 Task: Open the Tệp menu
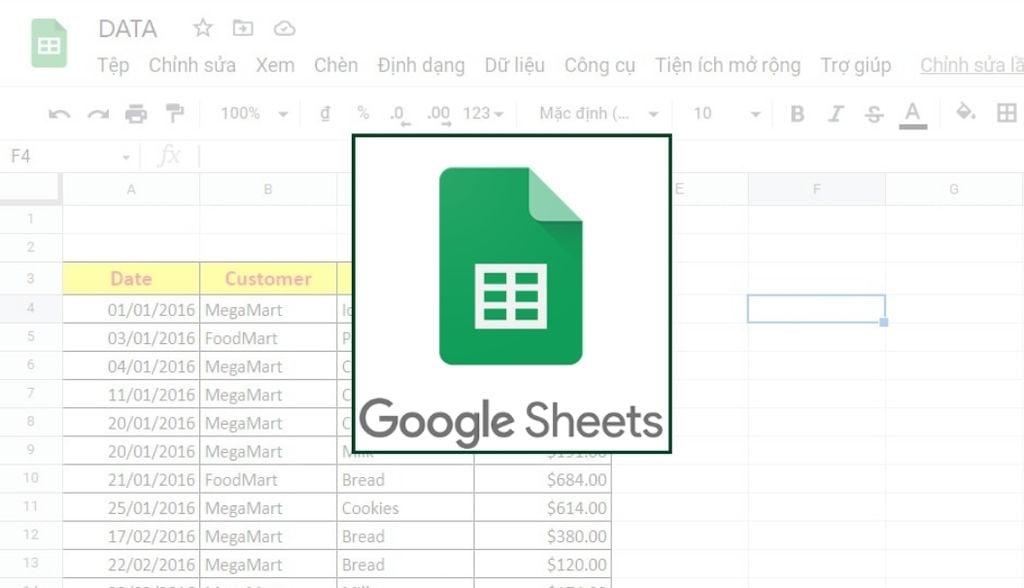pos(114,65)
